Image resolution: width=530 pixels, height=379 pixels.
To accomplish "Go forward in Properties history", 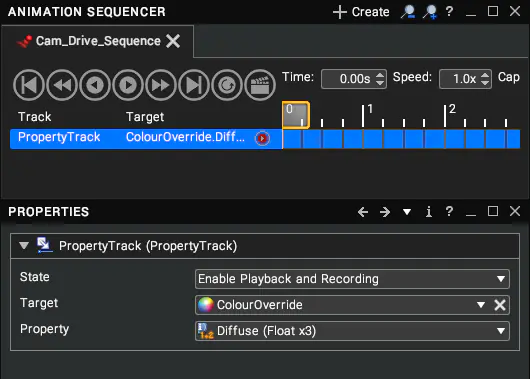I will 385,212.
